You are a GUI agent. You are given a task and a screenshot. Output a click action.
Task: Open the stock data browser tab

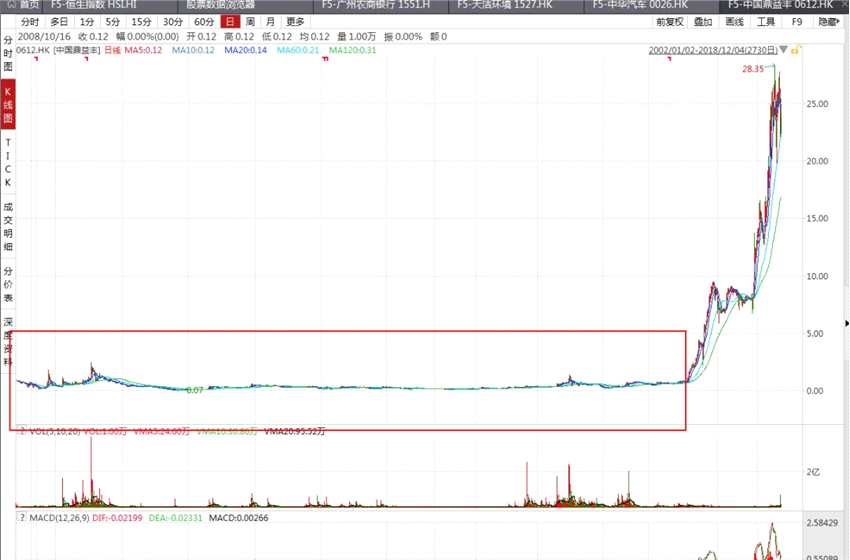pyautogui.click(x=246, y=5)
